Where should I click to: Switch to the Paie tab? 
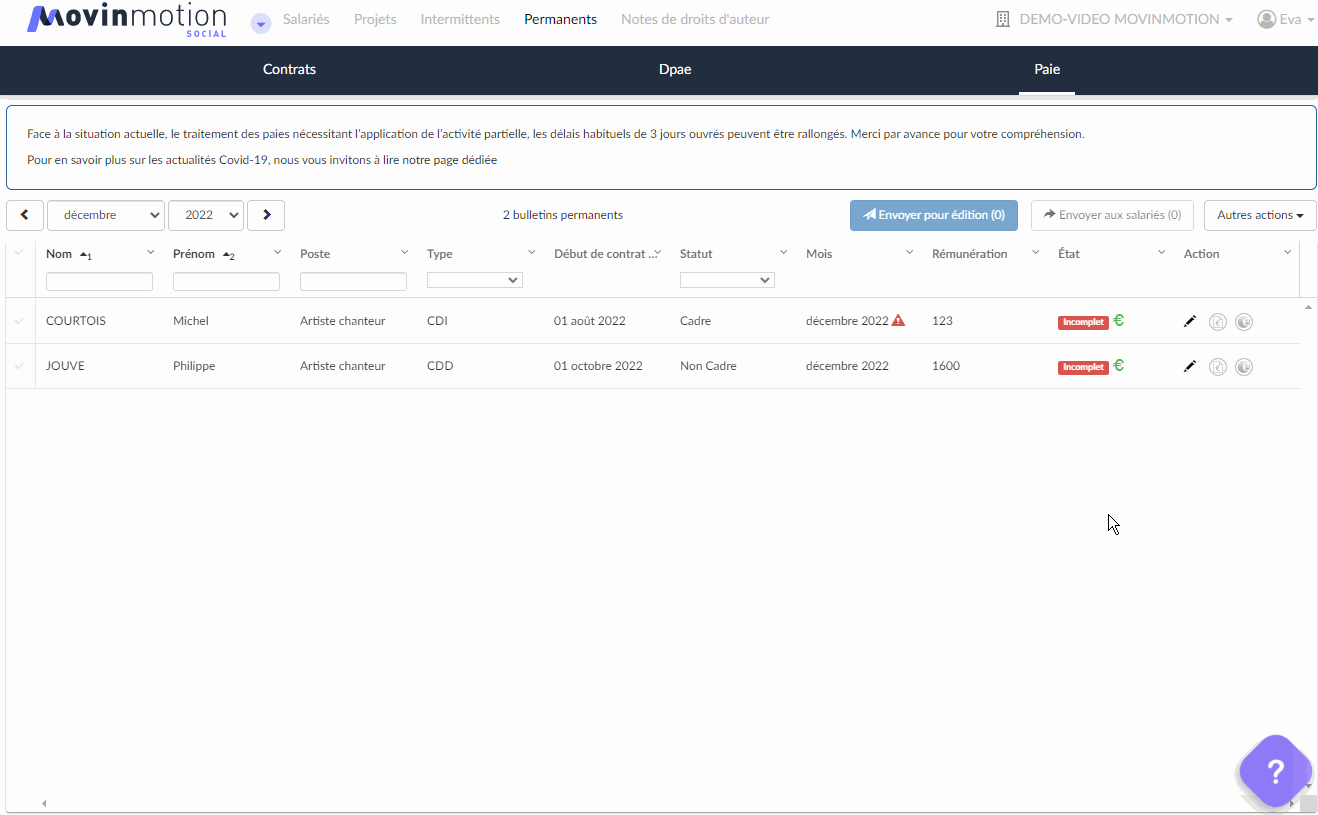coord(1047,70)
